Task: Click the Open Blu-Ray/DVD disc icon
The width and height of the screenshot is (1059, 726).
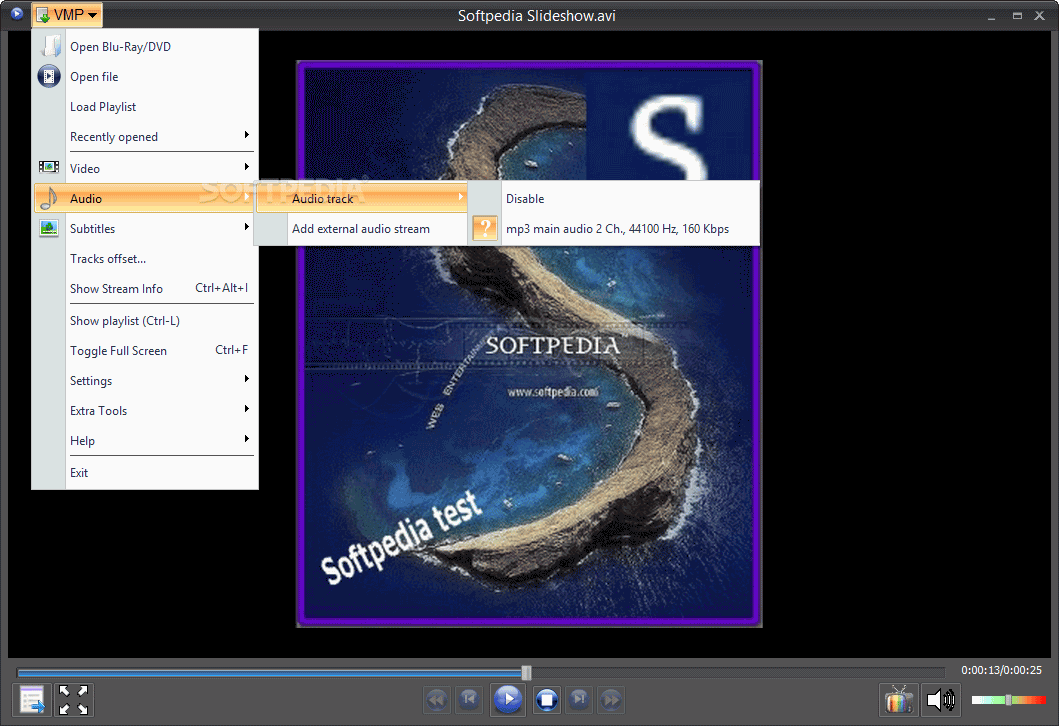Action: (49, 46)
